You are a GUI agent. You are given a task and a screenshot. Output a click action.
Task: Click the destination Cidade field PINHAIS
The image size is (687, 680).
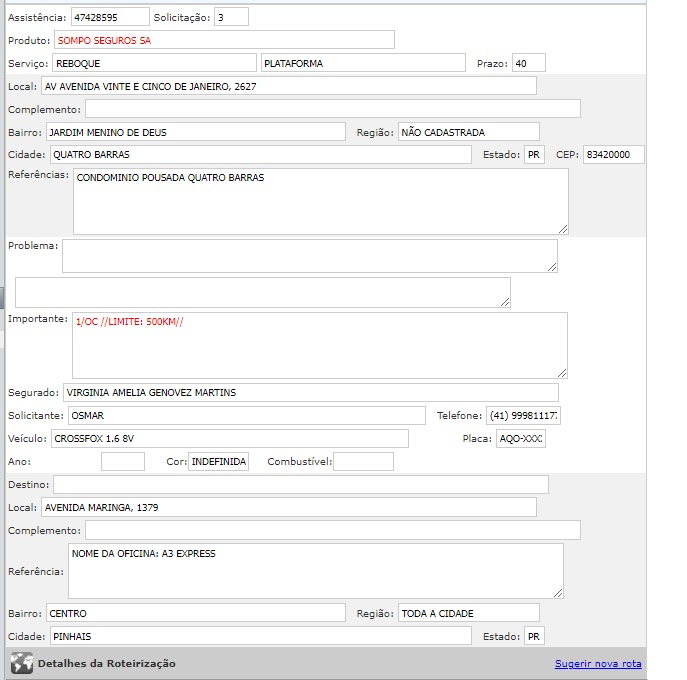[261, 636]
